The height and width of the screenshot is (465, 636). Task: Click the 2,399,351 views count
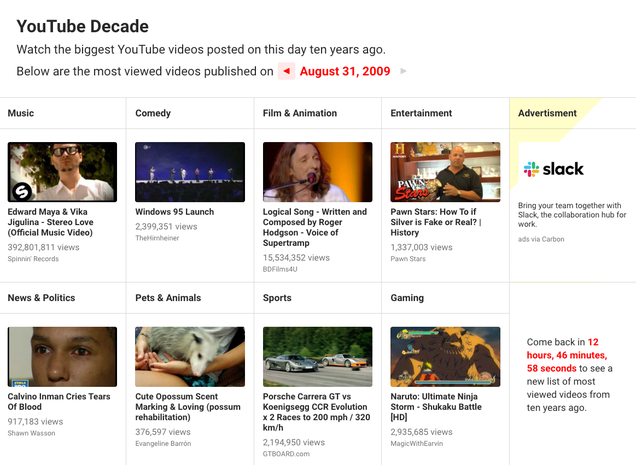pyautogui.click(x=166, y=227)
